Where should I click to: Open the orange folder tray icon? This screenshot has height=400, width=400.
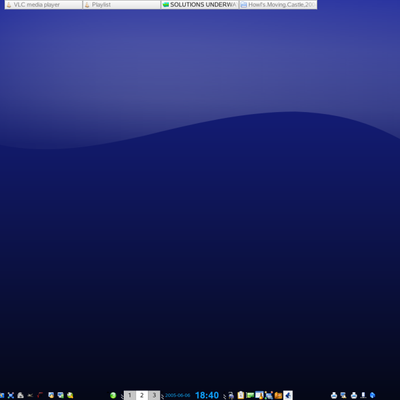(x=278, y=396)
